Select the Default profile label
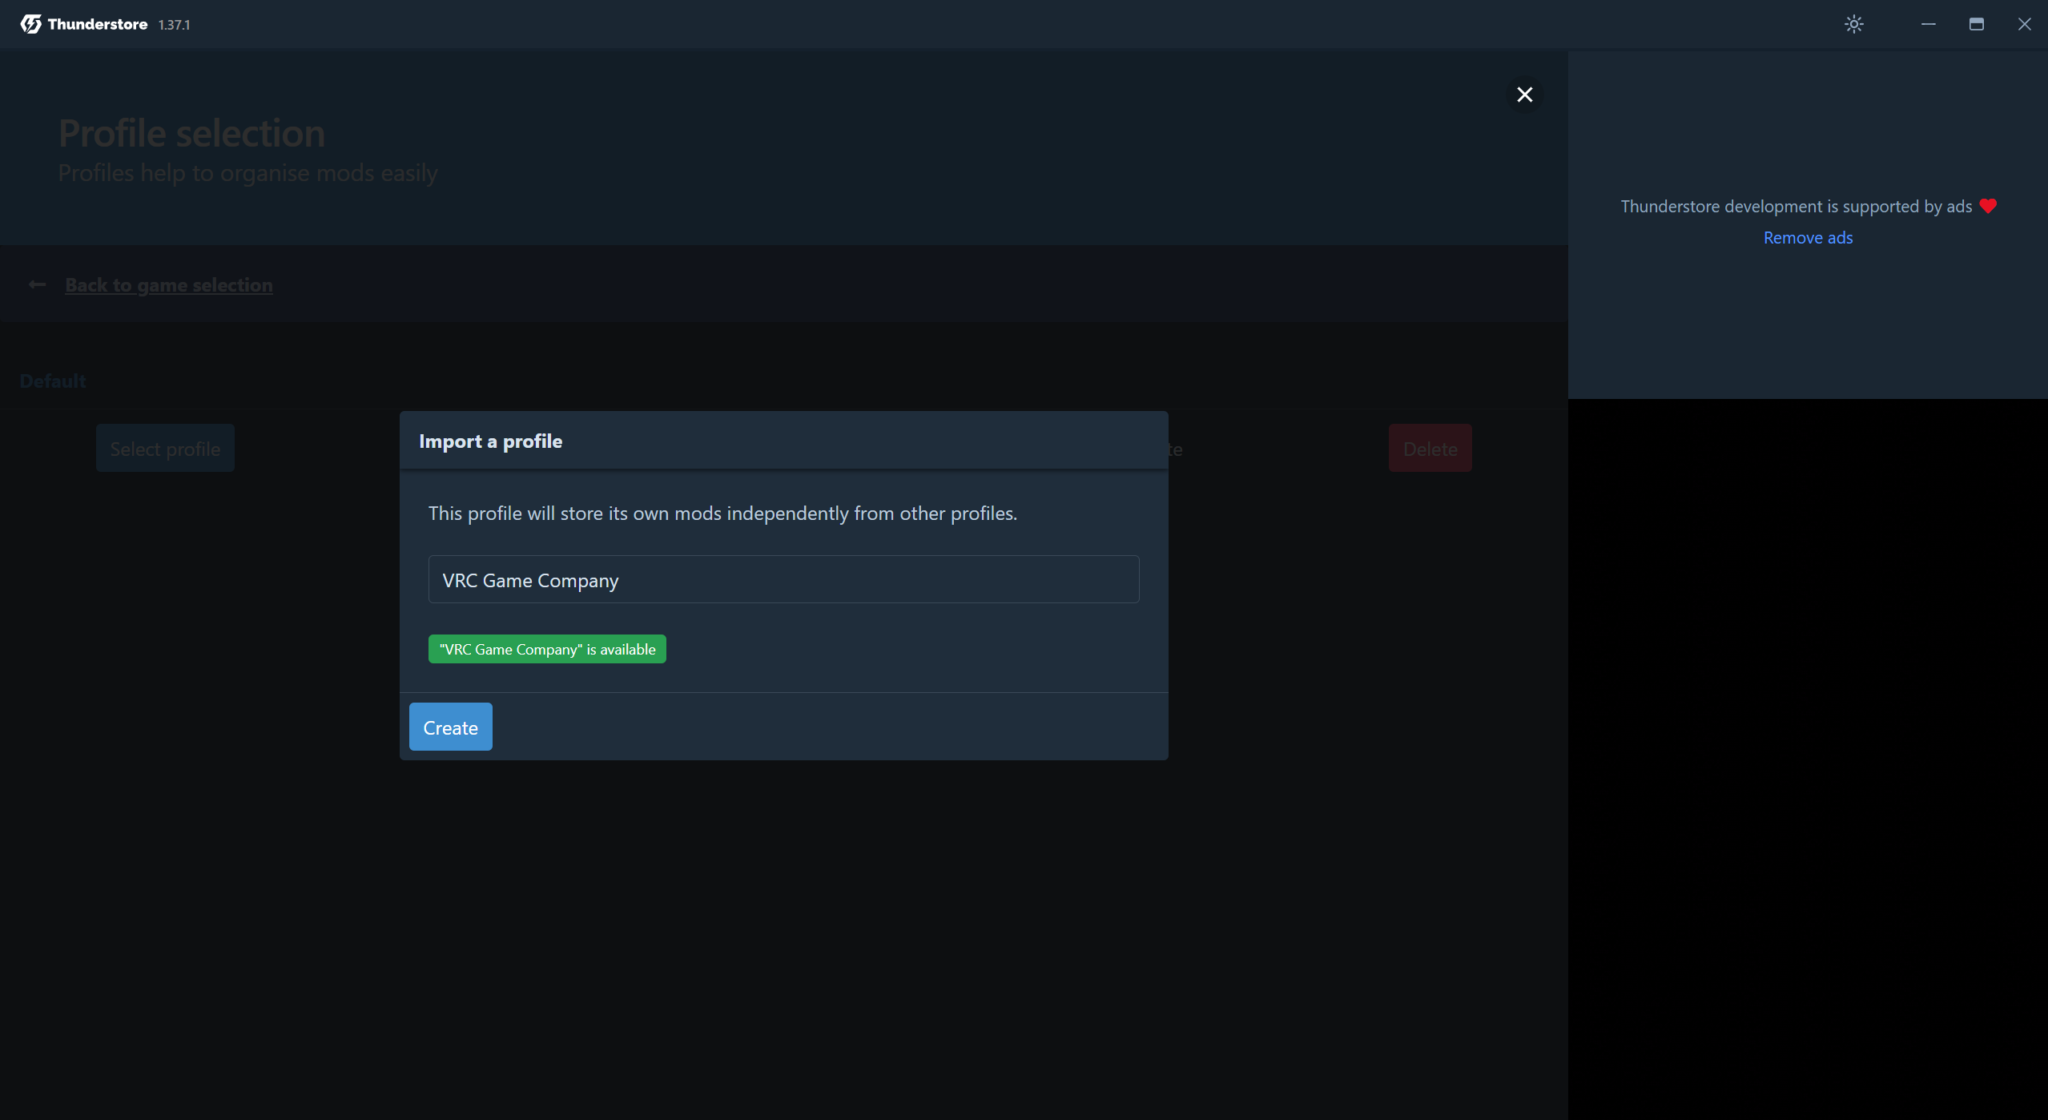This screenshot has width=2048, height=1120. [52, 380]
